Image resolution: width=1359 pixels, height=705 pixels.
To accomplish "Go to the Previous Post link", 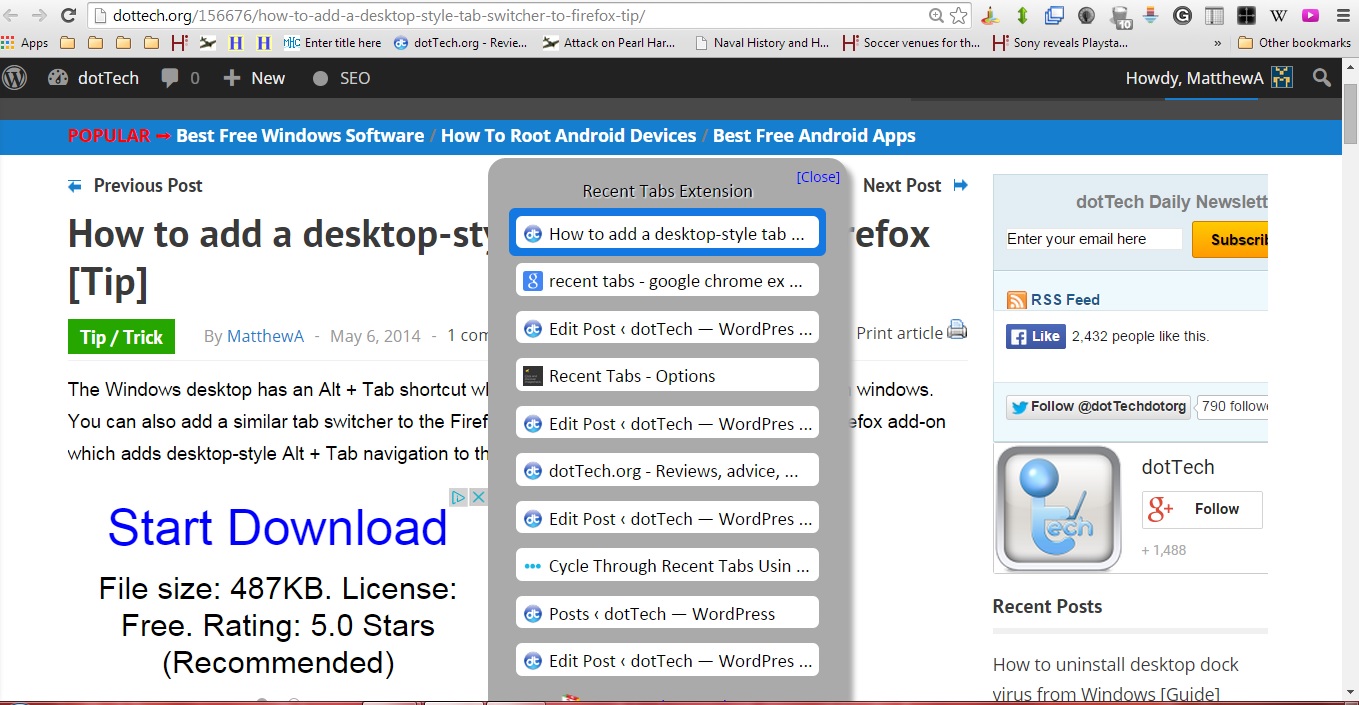I will (x=135, y=185).
